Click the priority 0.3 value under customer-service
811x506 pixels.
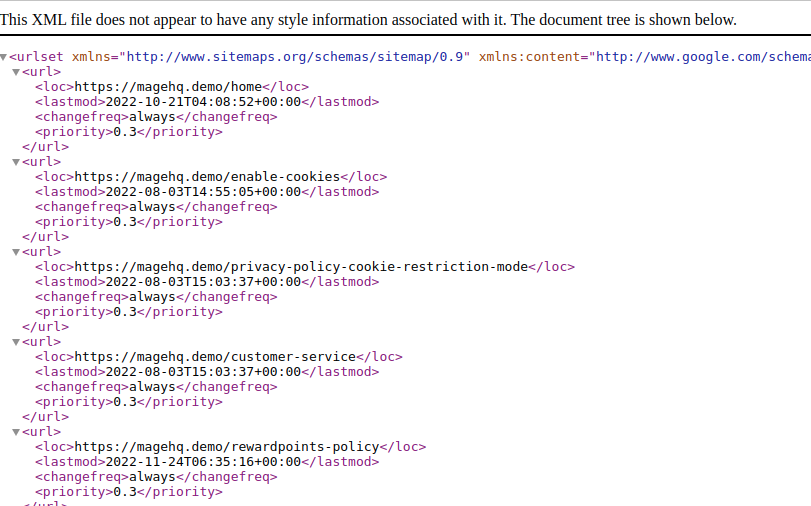(125, 401)
